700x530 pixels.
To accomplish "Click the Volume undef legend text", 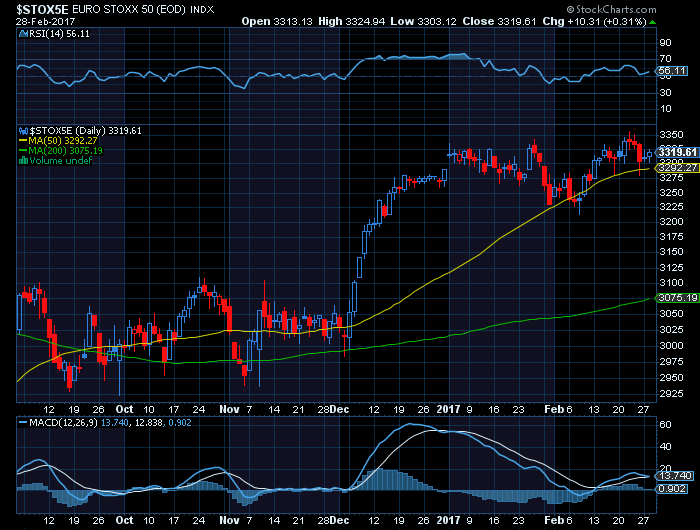I will pos(61,161).
